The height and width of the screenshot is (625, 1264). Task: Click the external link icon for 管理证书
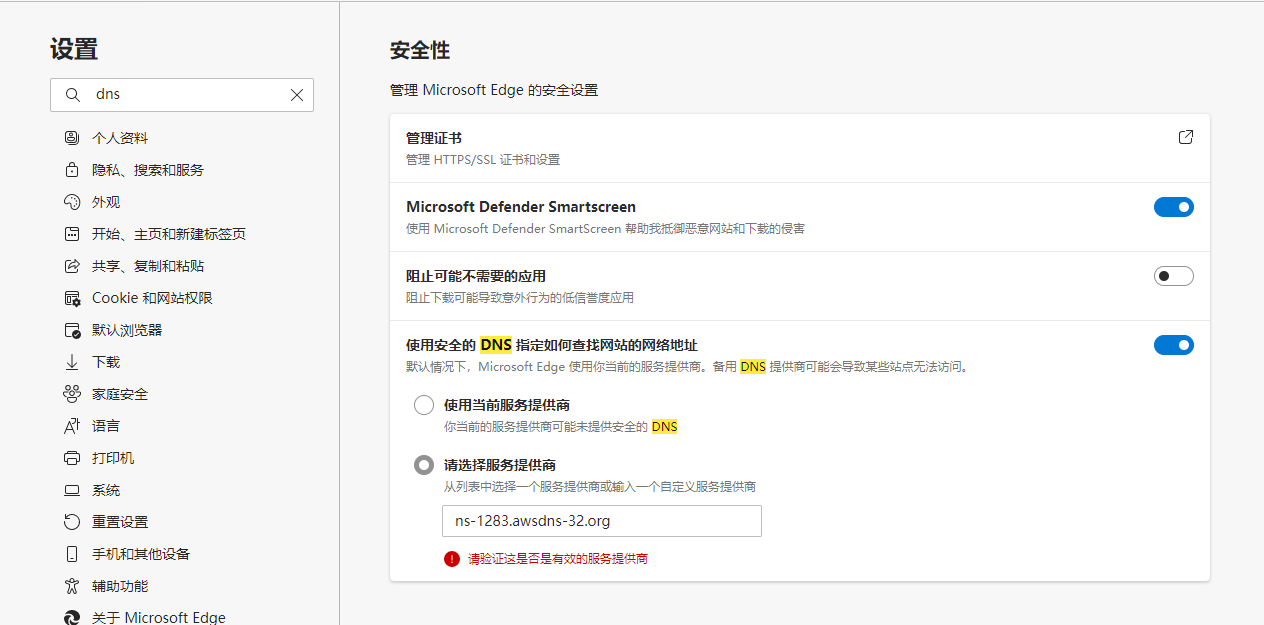click(1186, 137)
